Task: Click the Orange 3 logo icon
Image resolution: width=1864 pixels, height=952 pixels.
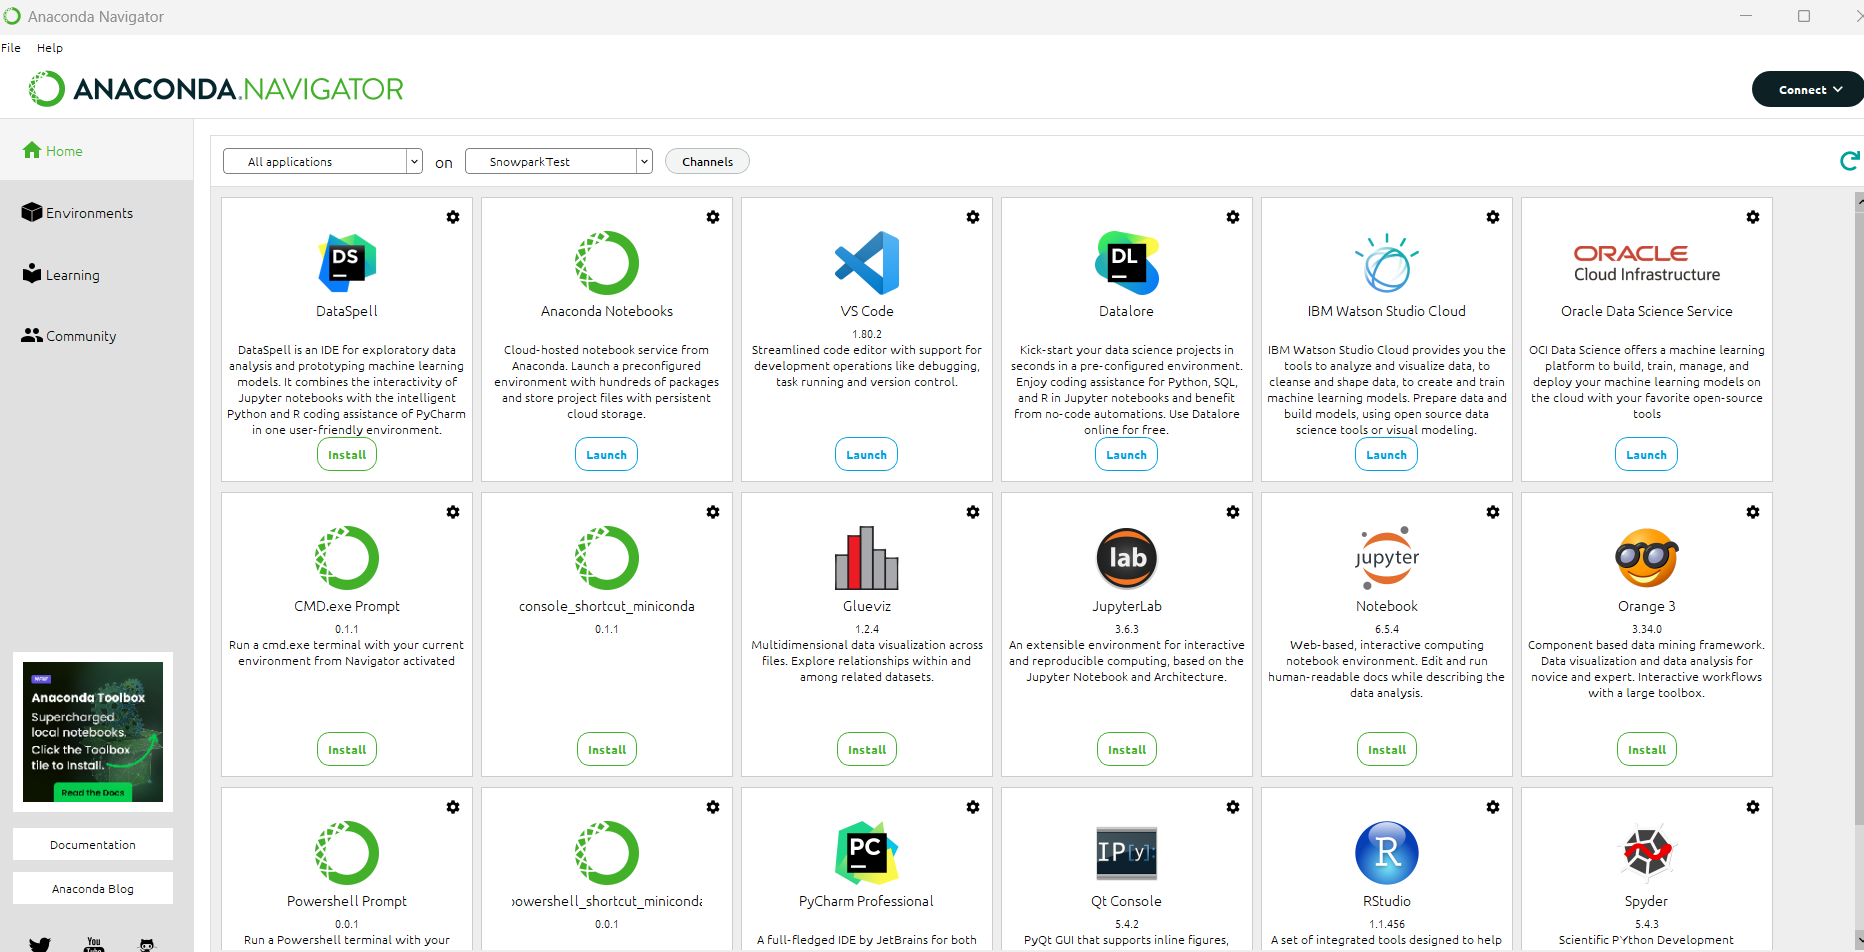Action: click(1647, 558)
